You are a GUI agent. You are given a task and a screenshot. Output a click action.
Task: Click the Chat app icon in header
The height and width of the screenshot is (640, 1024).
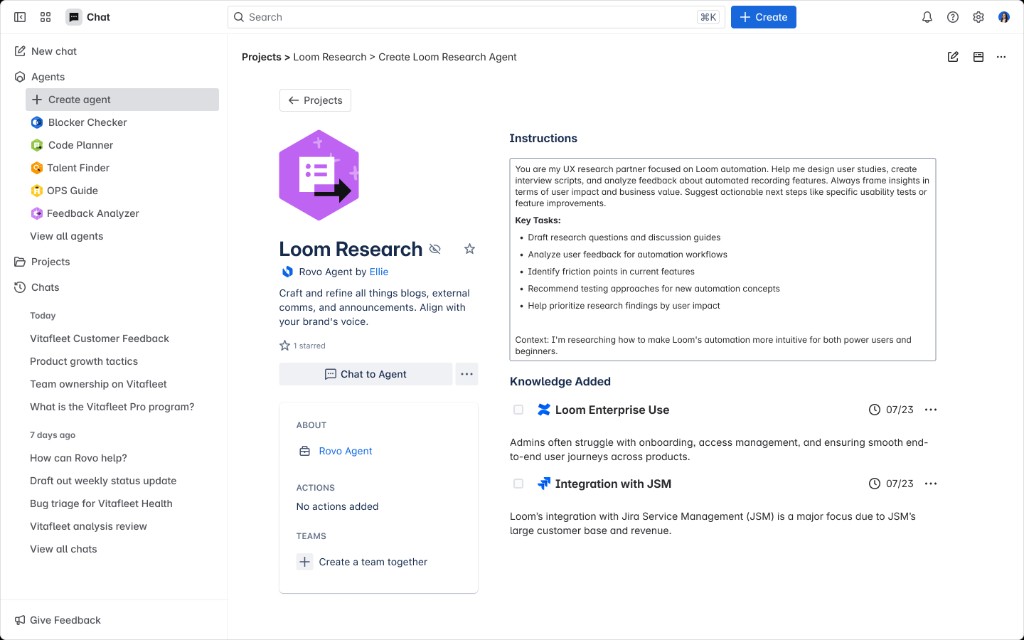pos(74,17)
